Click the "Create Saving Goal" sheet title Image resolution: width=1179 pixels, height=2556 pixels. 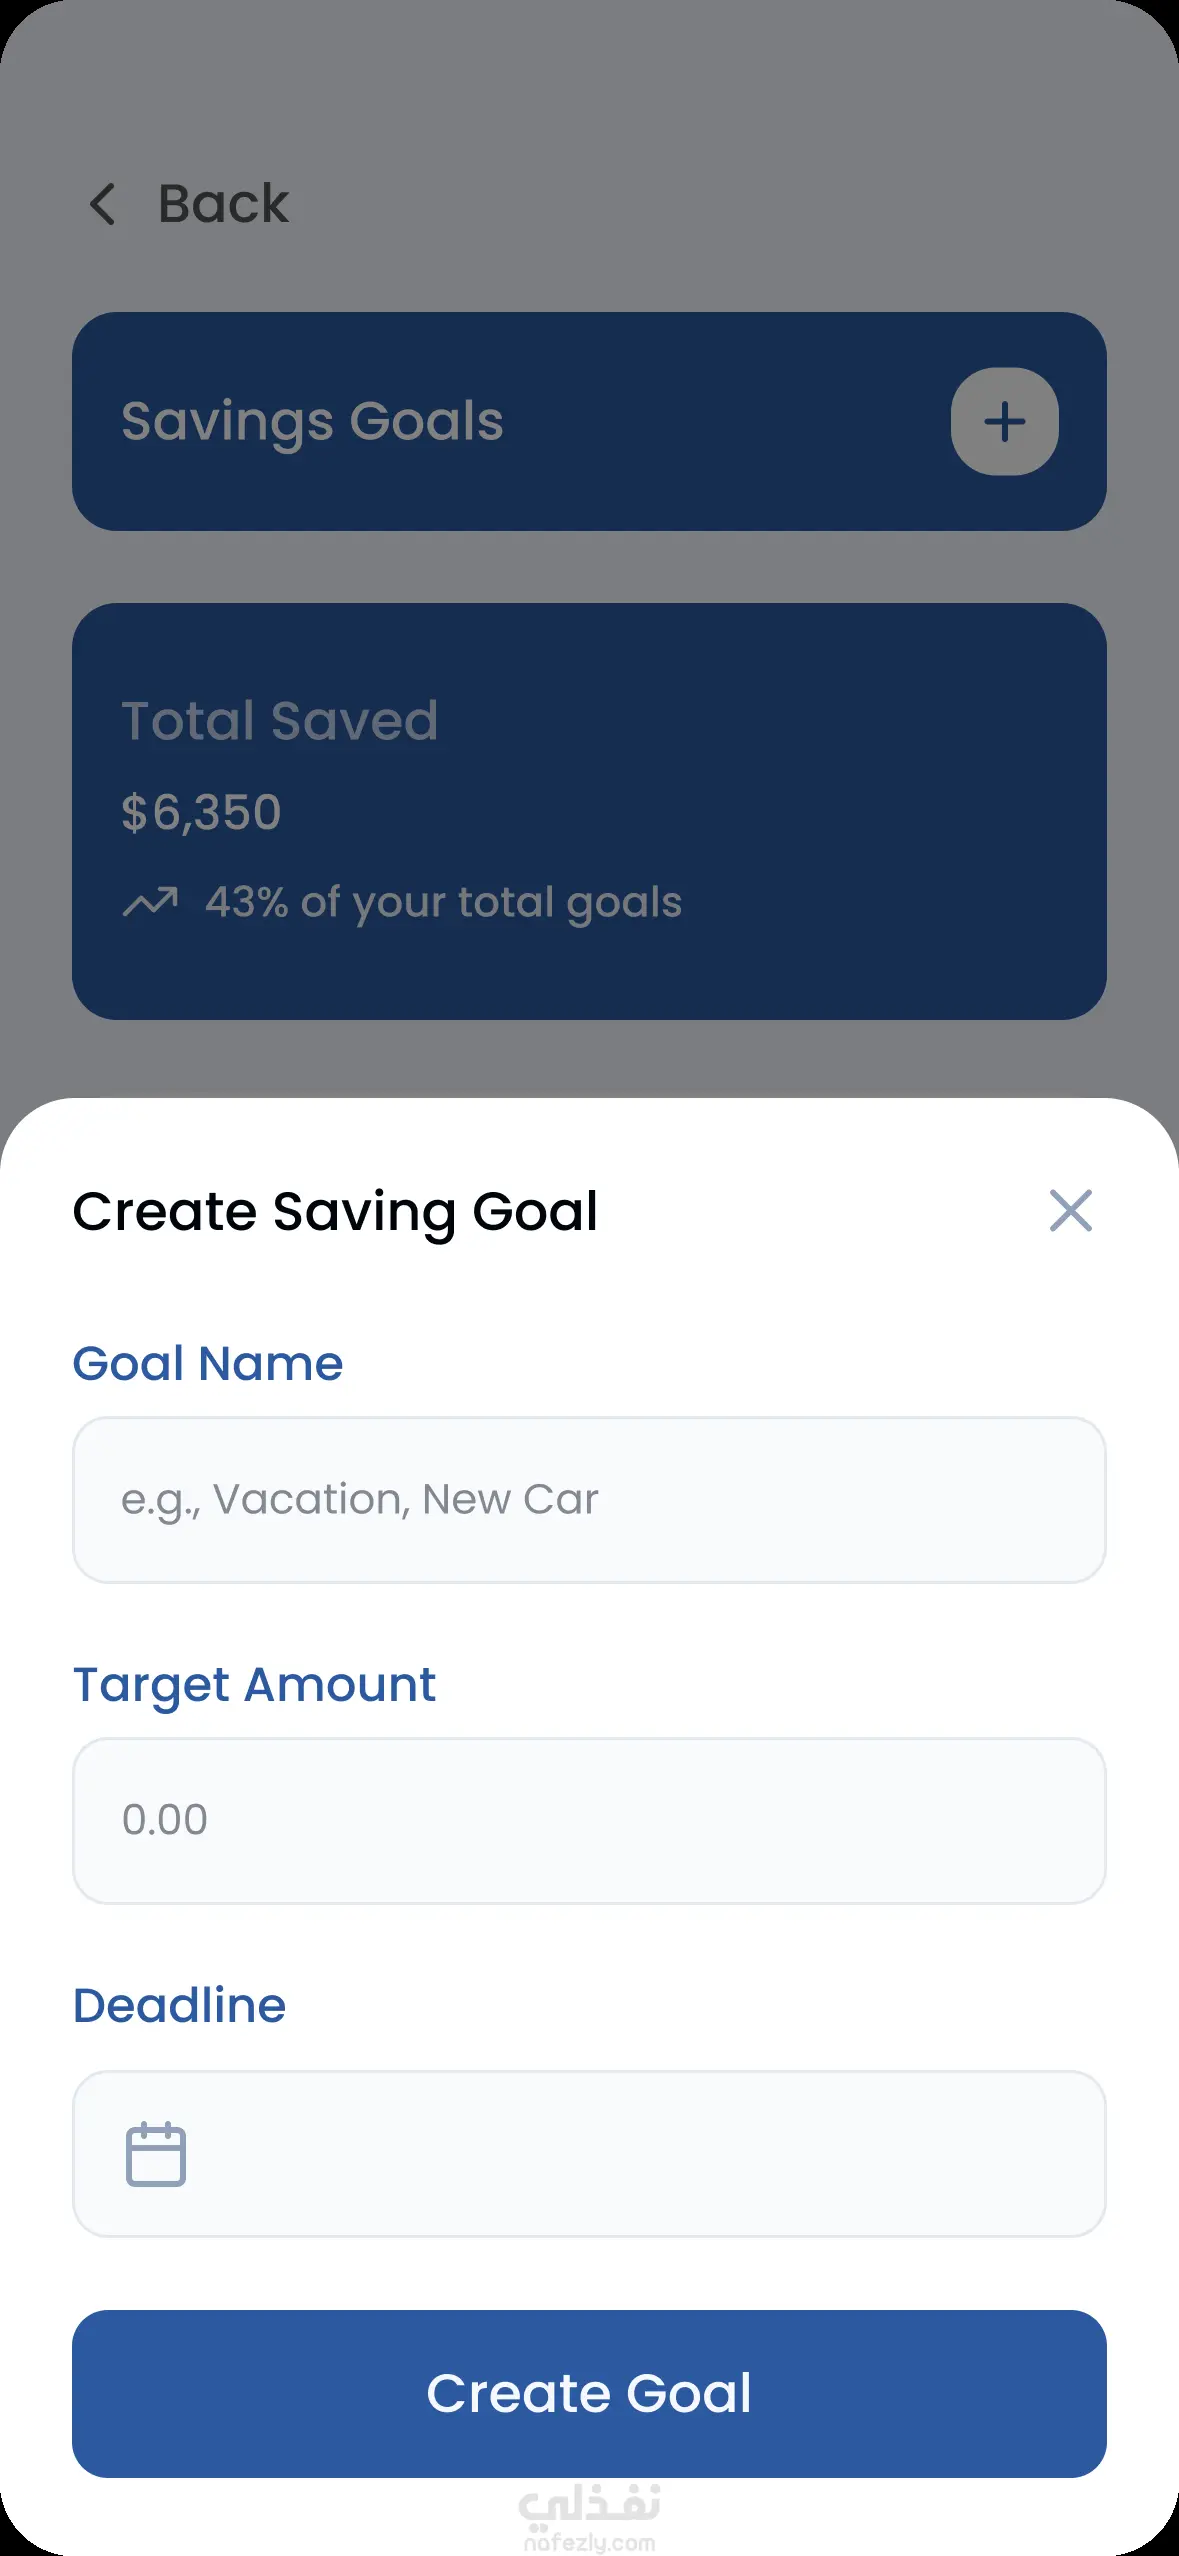[x=335, y=1211]
